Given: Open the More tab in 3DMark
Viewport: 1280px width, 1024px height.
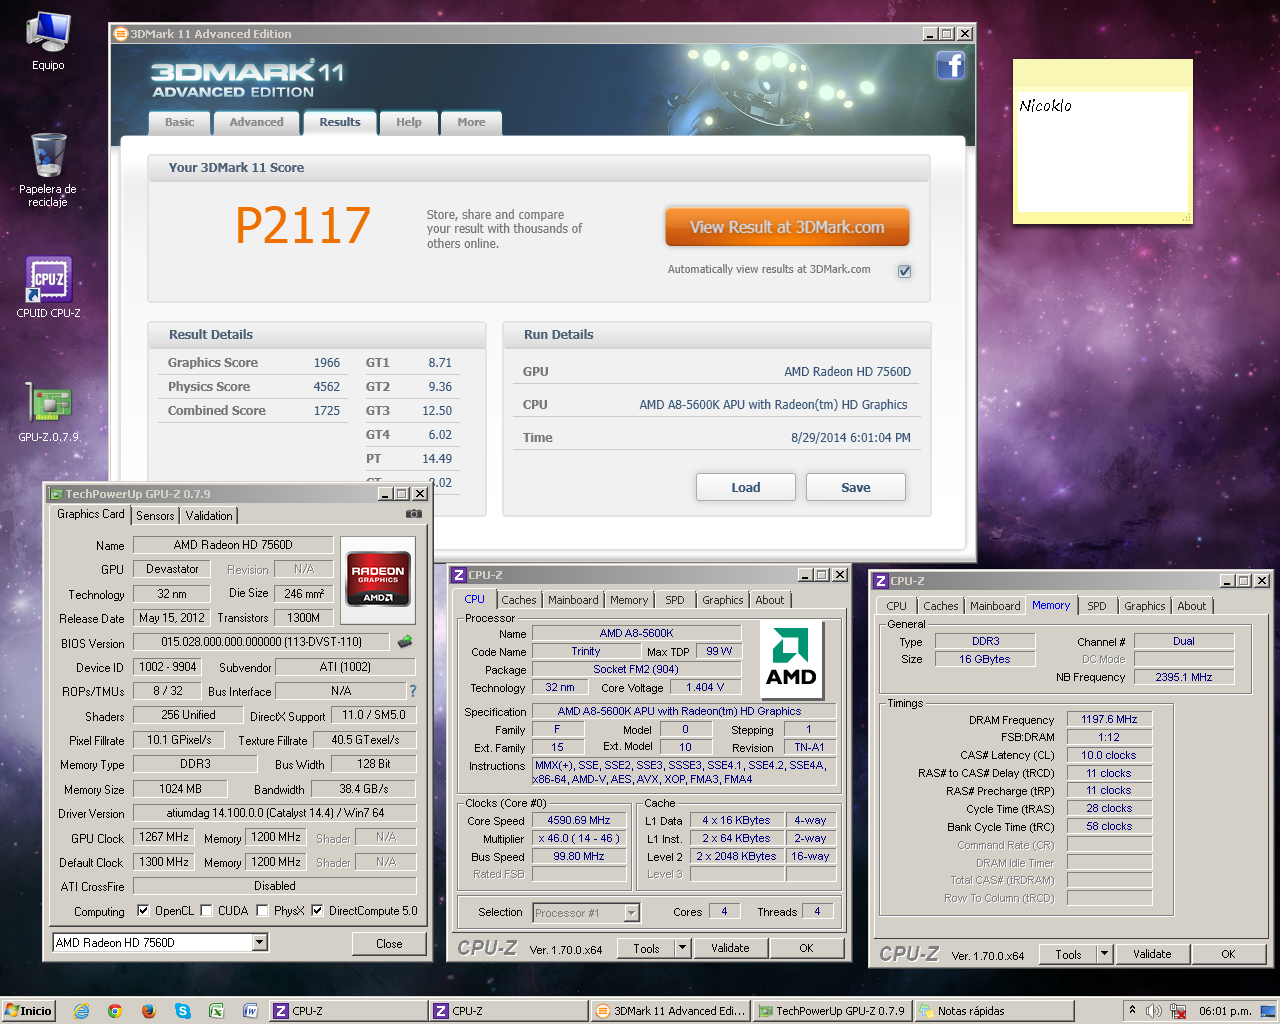Looking at the screenshot, I should 471,122.
